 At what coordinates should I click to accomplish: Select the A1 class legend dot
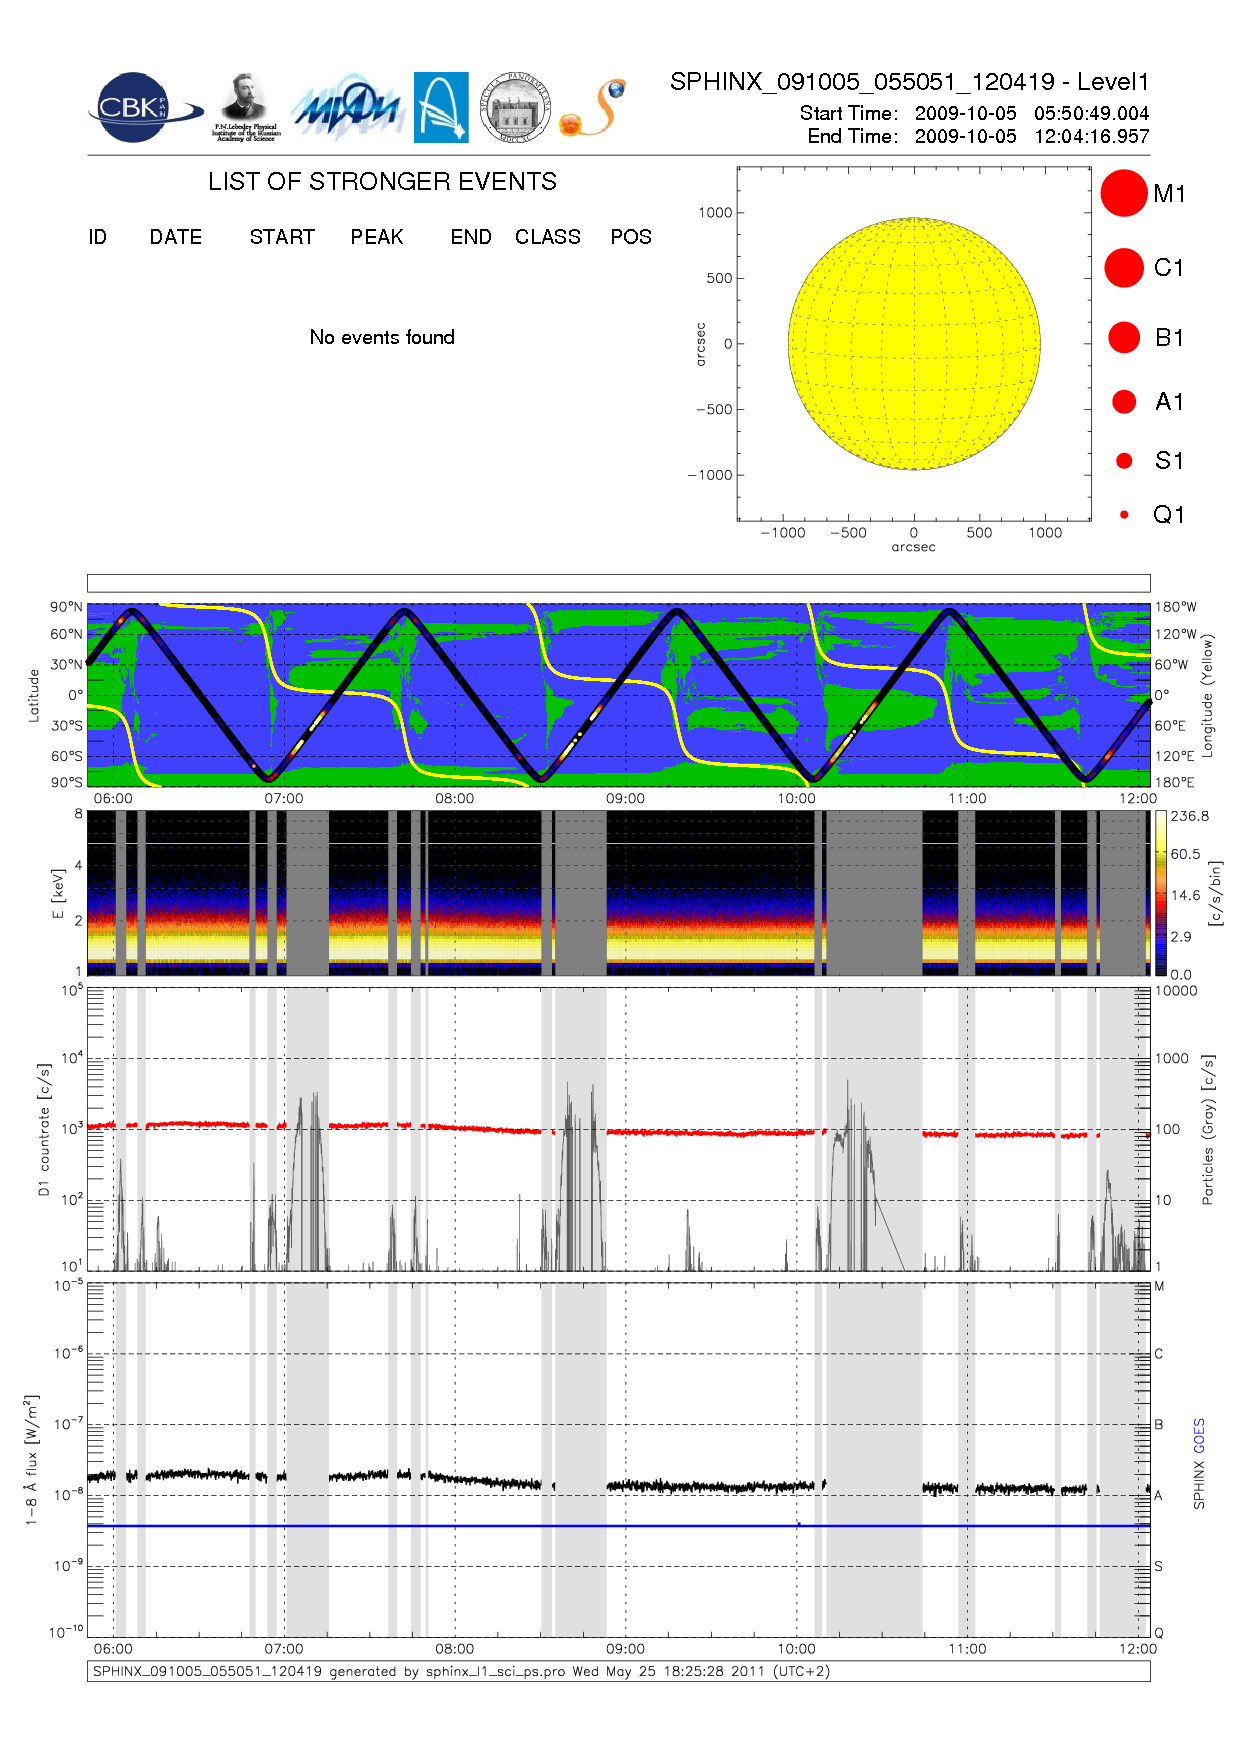1124,402
